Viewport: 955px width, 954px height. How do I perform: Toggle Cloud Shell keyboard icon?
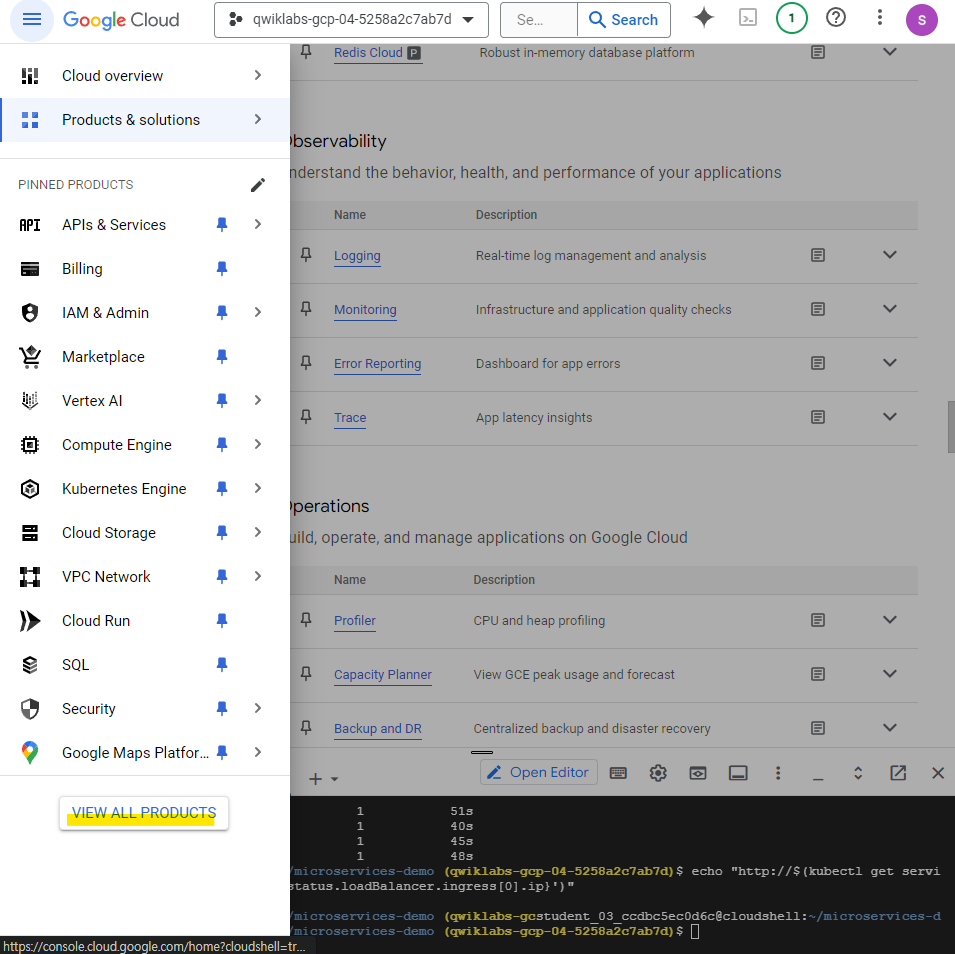(x=618, y=773)
